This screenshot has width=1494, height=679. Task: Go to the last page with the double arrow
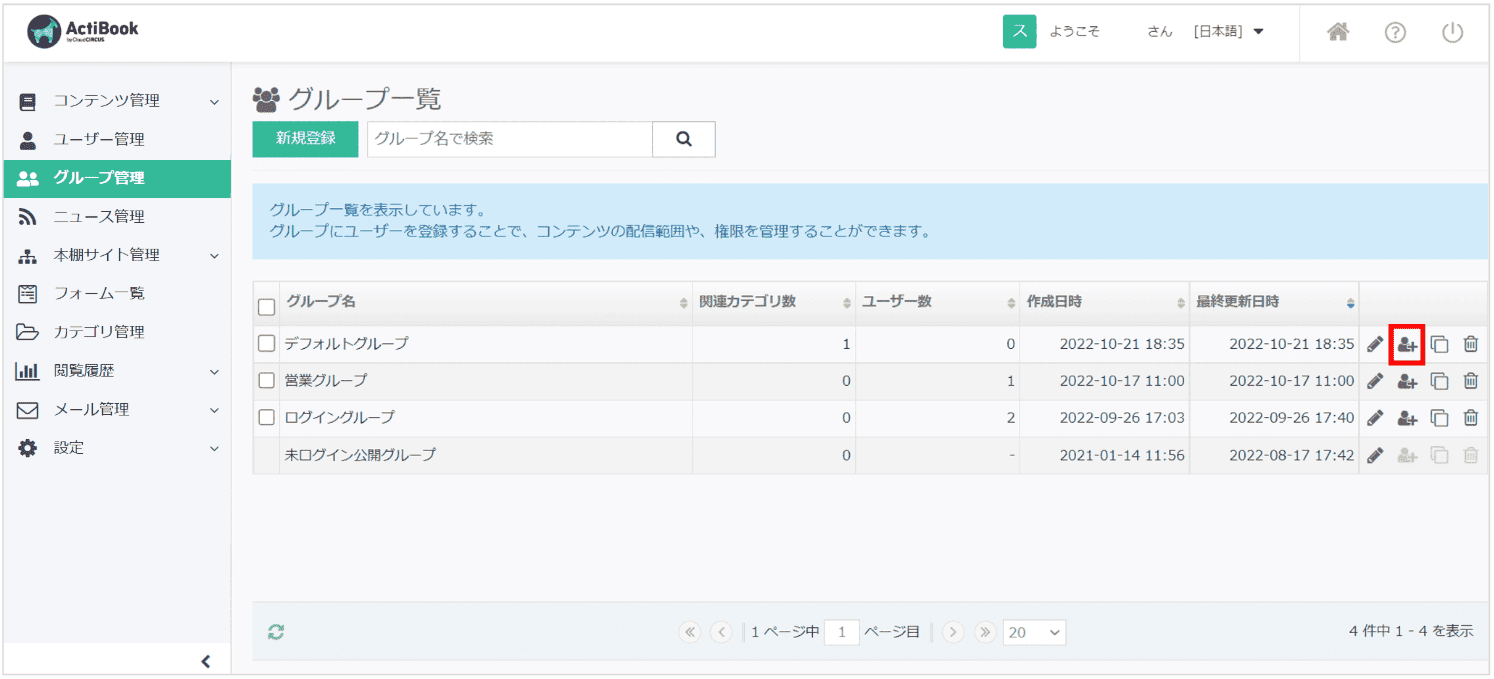tap(985, 632)
